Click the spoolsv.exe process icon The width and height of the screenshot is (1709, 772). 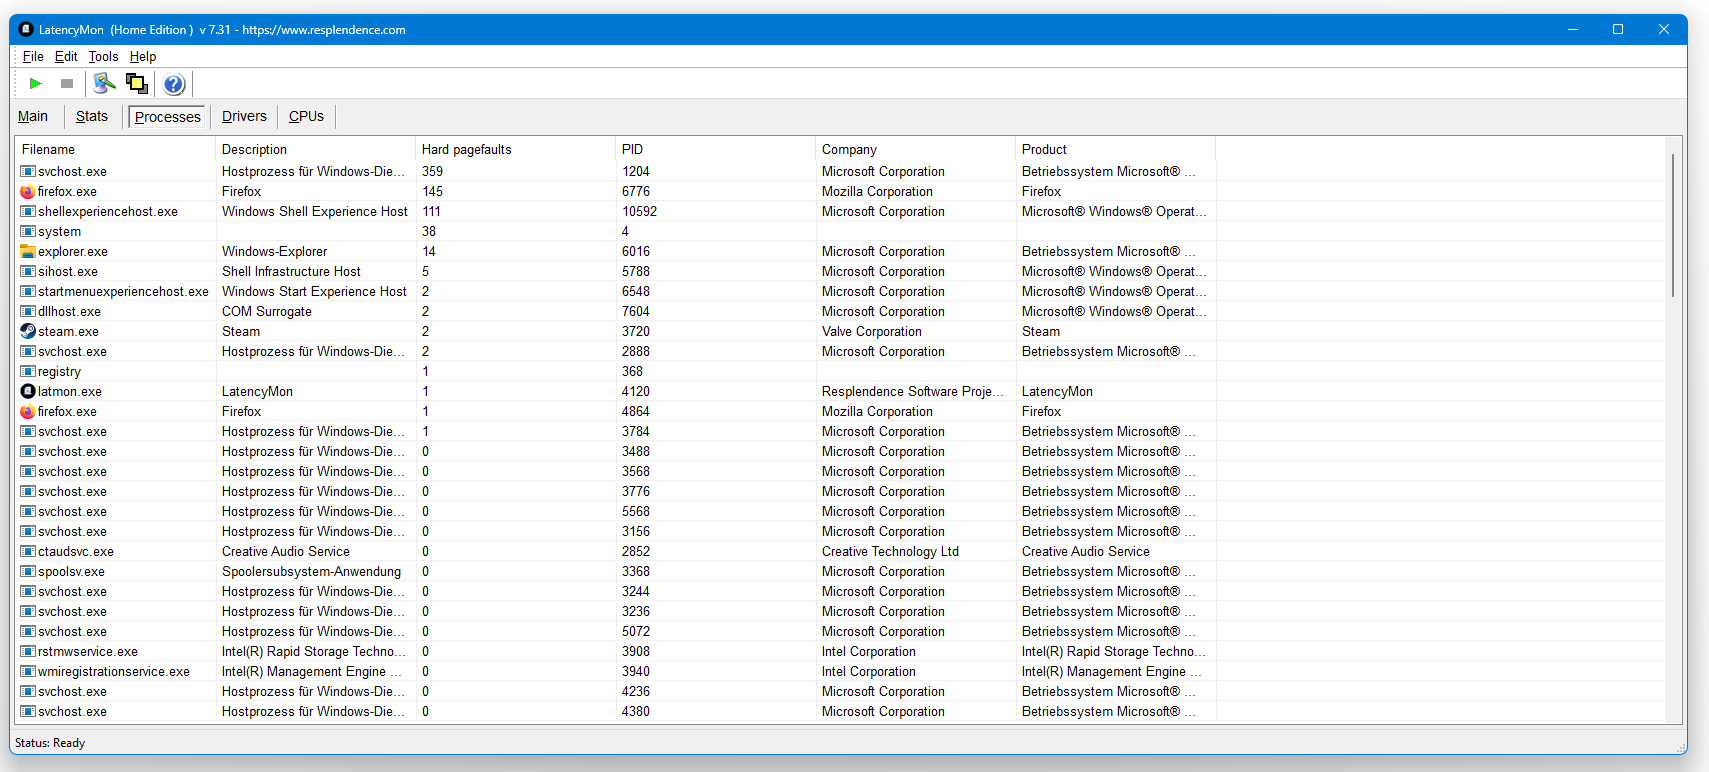[x=28, y=572]
